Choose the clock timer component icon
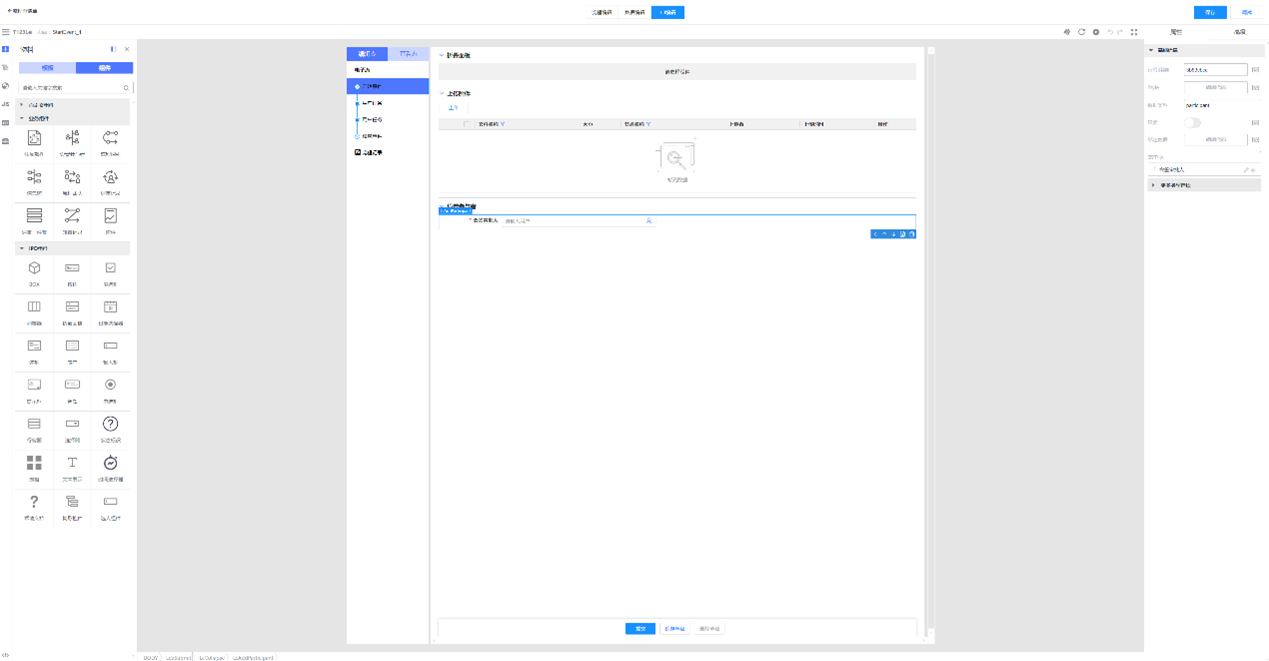 [110, 463]
